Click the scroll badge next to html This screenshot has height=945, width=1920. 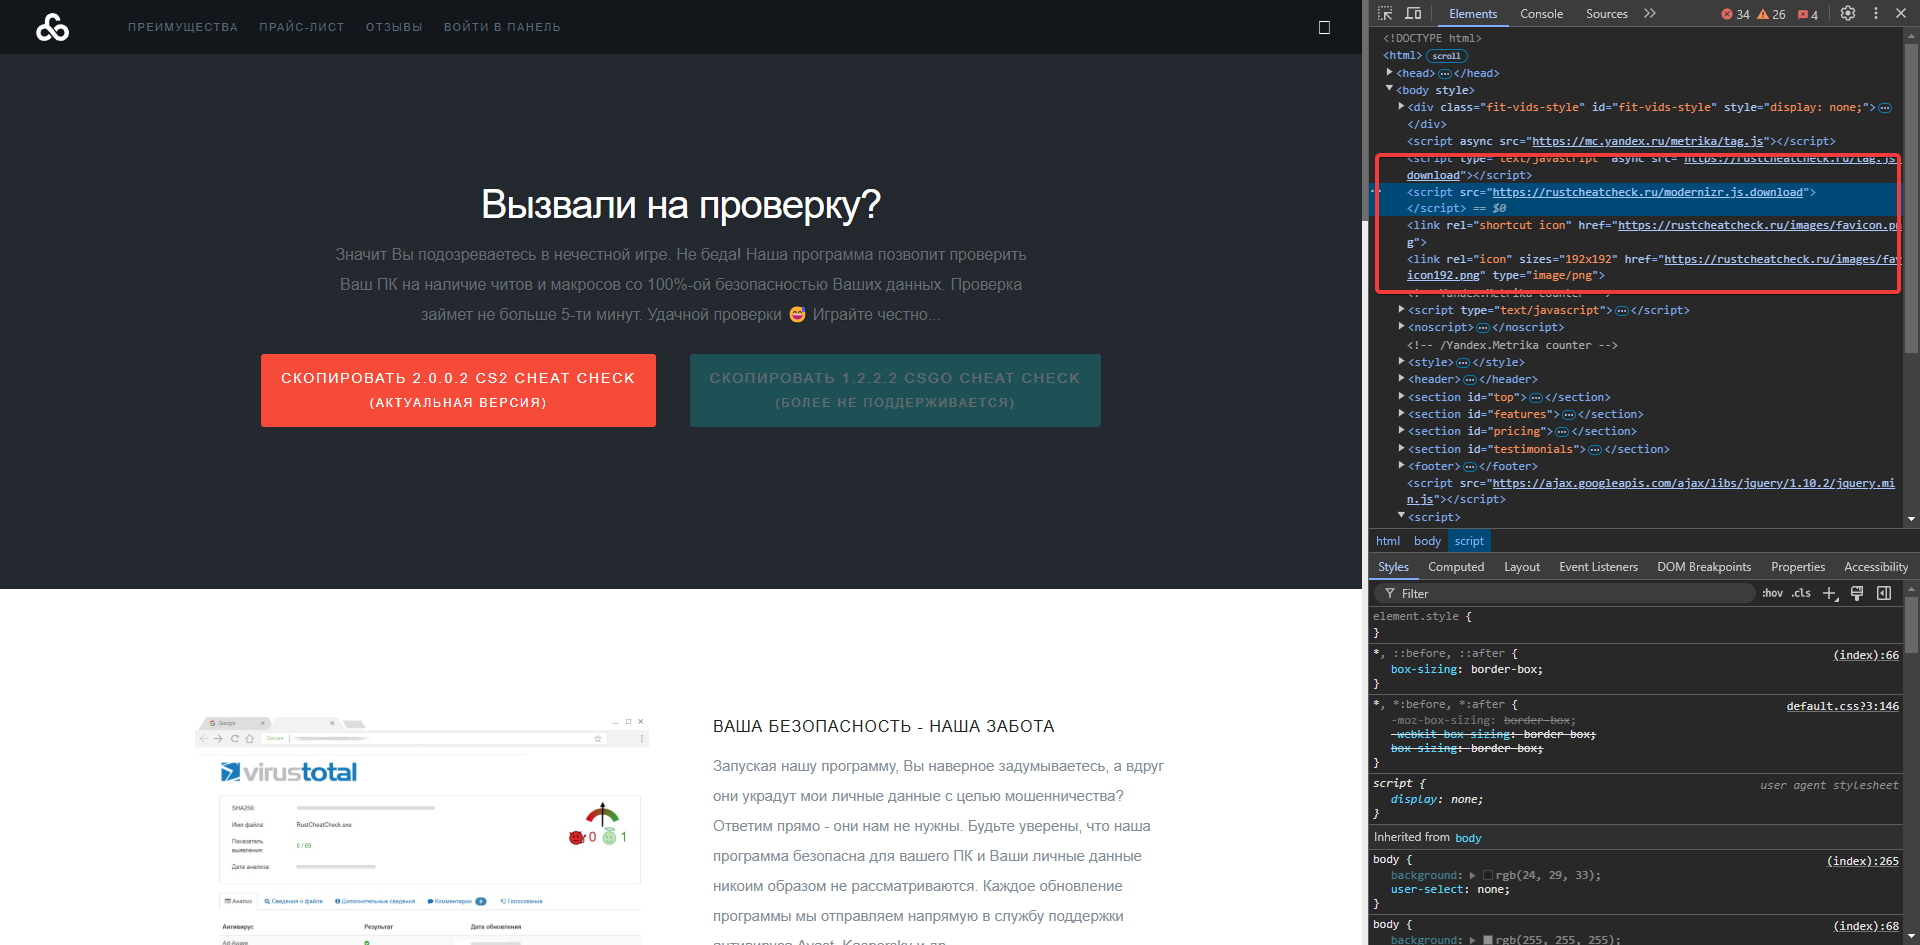[1446, 56]
